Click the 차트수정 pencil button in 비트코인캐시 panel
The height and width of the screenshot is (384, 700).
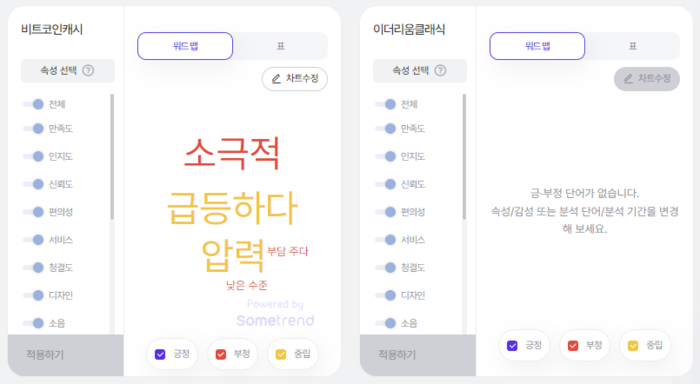295,79
